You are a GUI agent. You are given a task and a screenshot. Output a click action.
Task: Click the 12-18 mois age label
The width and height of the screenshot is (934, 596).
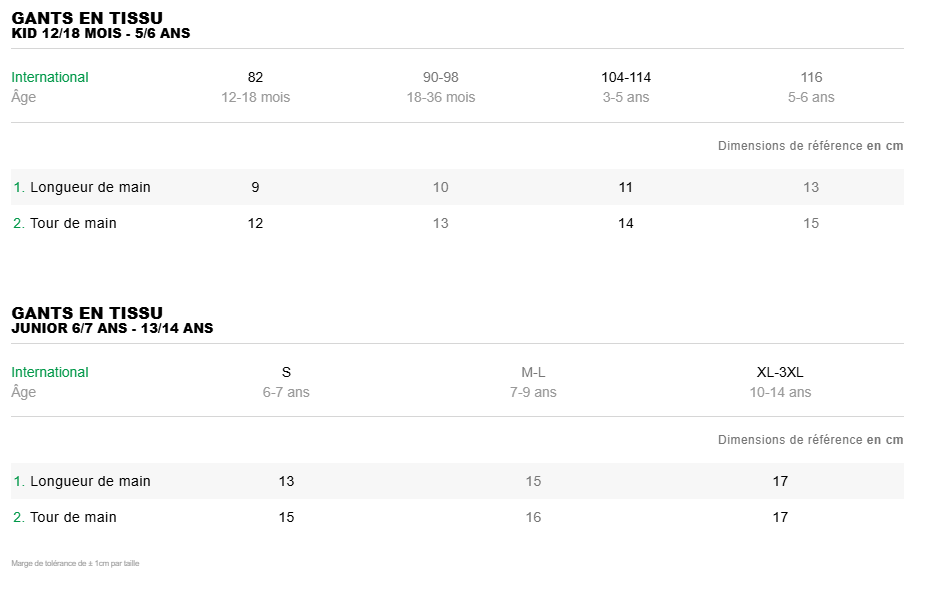(255, 97)
